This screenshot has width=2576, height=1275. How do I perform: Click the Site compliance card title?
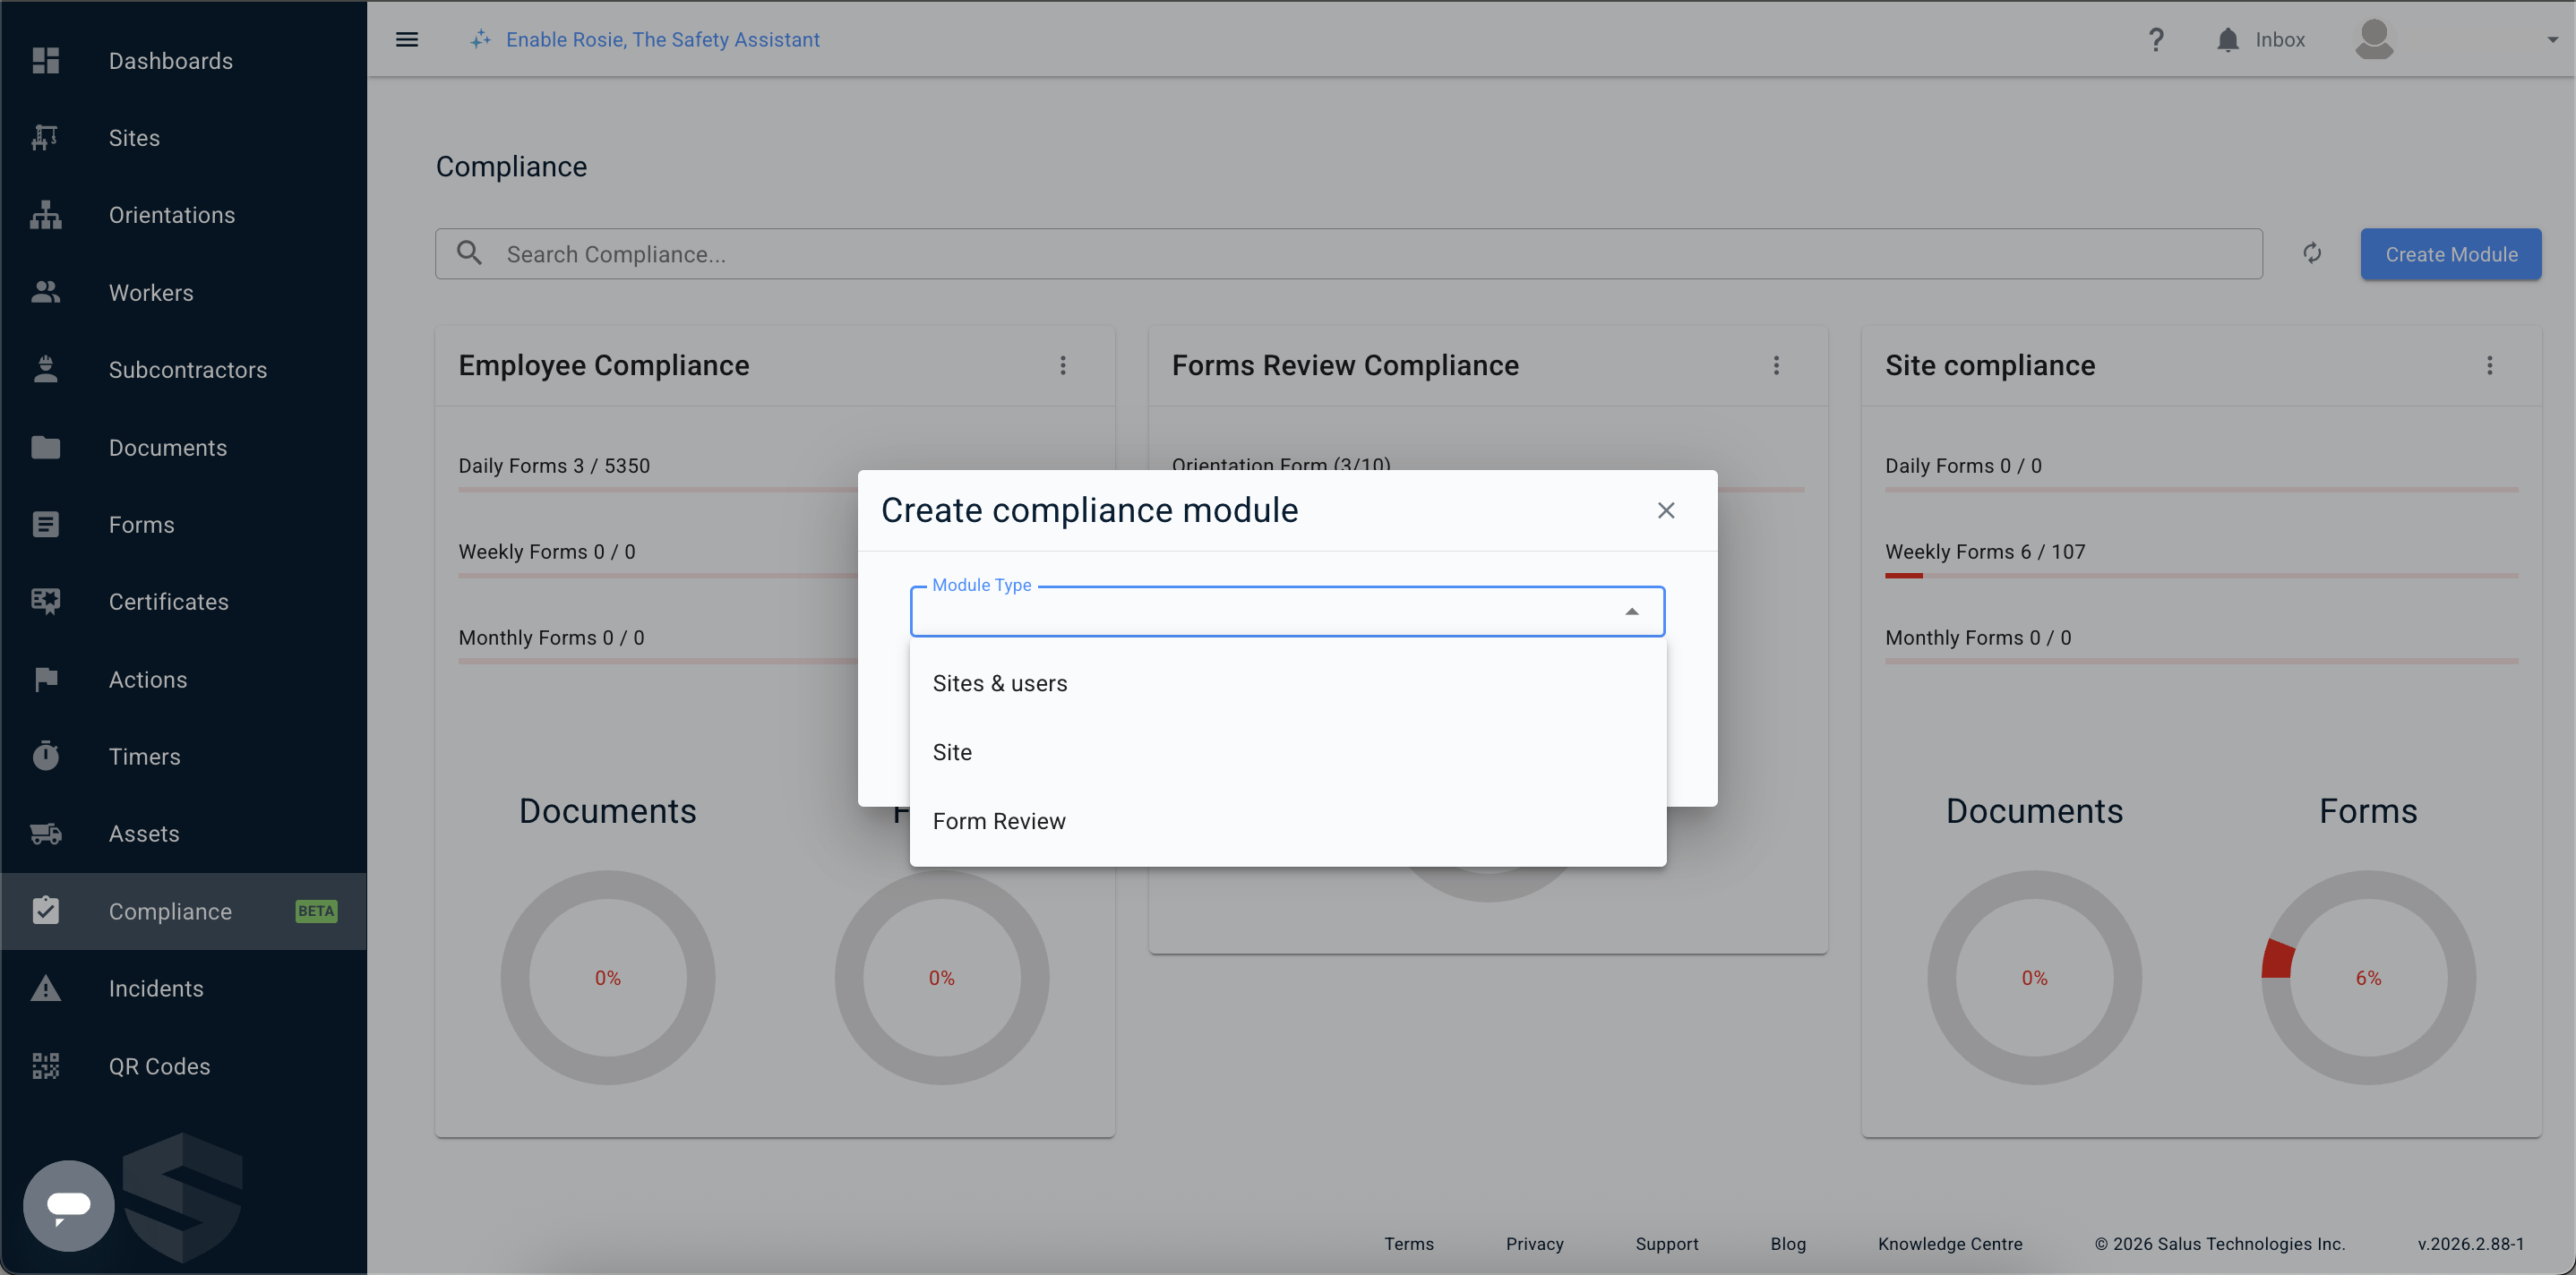[1989, 365]
